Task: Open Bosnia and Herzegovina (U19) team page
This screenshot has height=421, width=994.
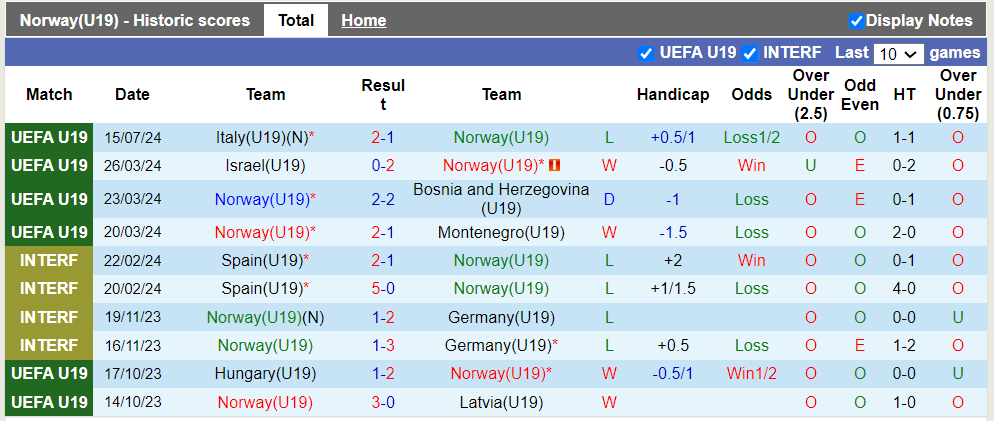Action: tap(501, 199)
